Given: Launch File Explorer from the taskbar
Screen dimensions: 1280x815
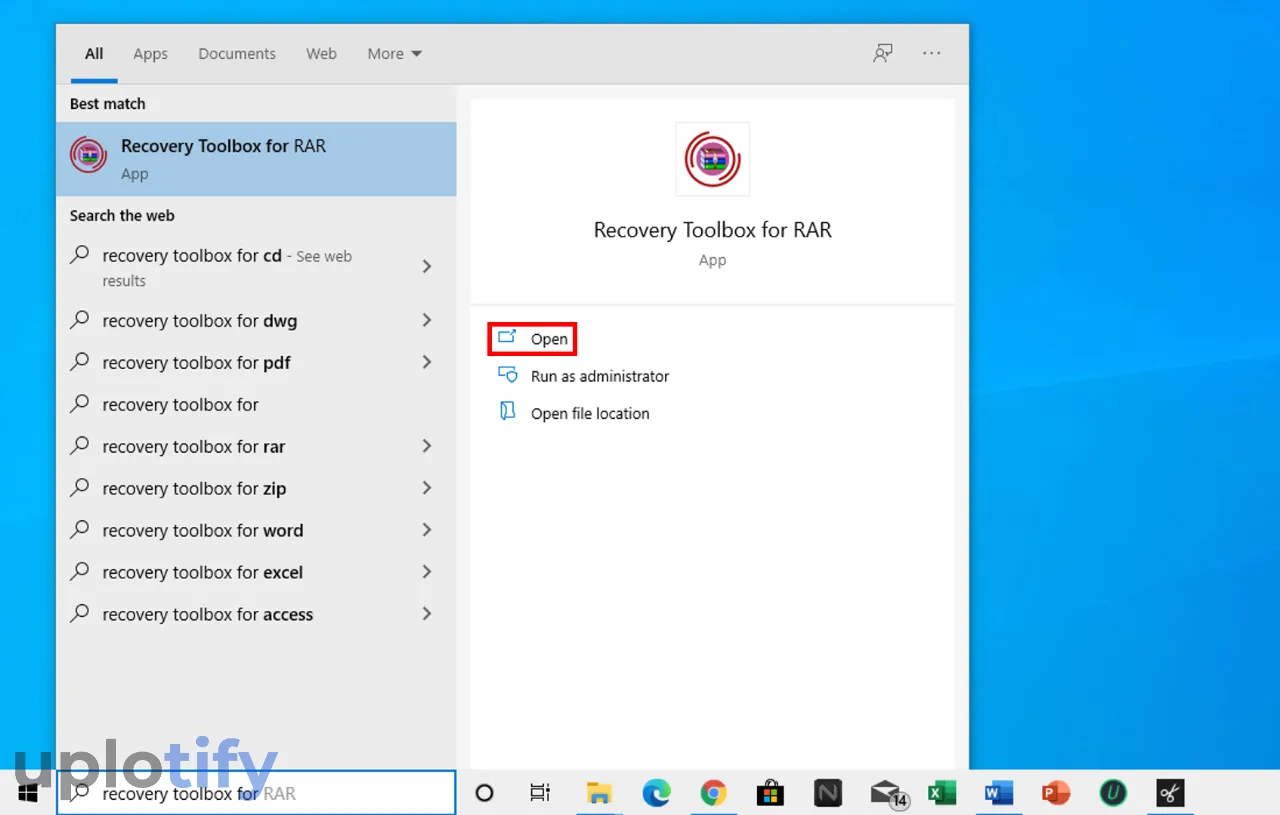Looking at the screenshot, I should pyautogui.click(x=598, y=793).
